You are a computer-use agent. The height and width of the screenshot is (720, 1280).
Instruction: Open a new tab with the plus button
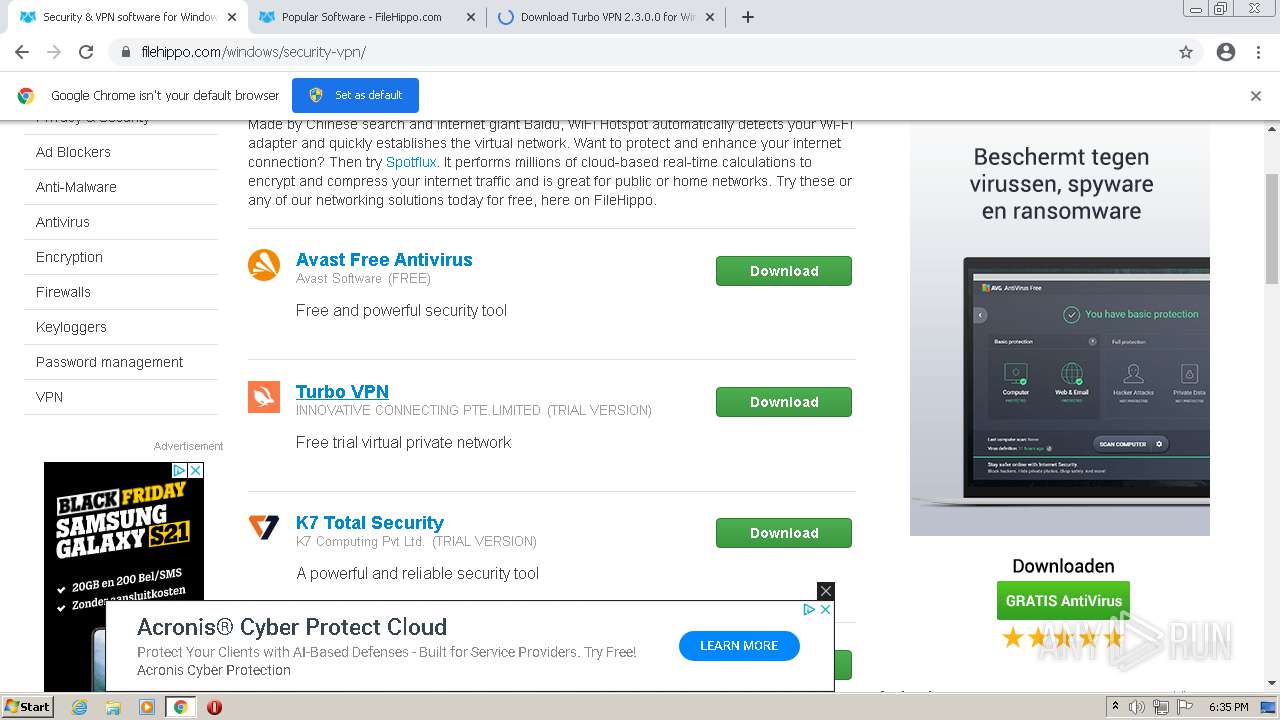point(747,17)
